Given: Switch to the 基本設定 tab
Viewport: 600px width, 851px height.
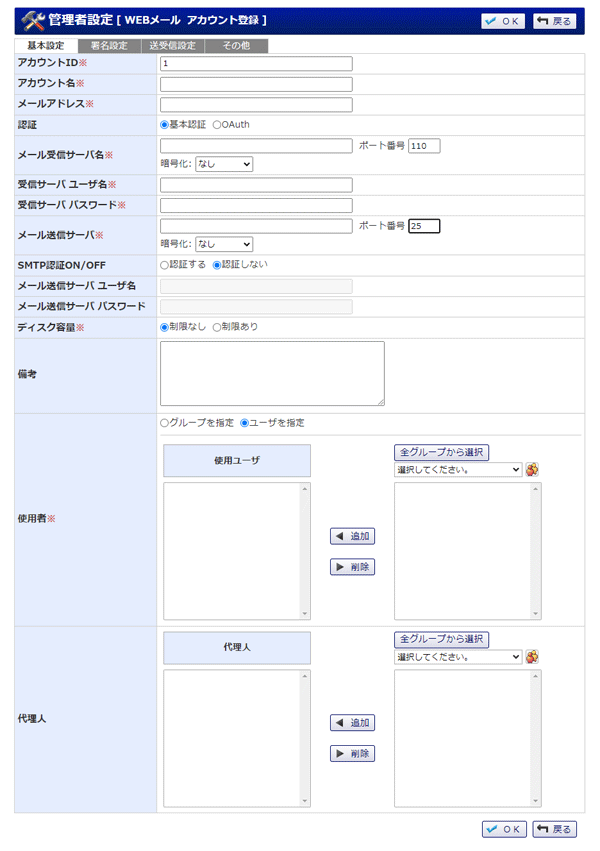Looking at the screenshot, I should click(46, 46).
